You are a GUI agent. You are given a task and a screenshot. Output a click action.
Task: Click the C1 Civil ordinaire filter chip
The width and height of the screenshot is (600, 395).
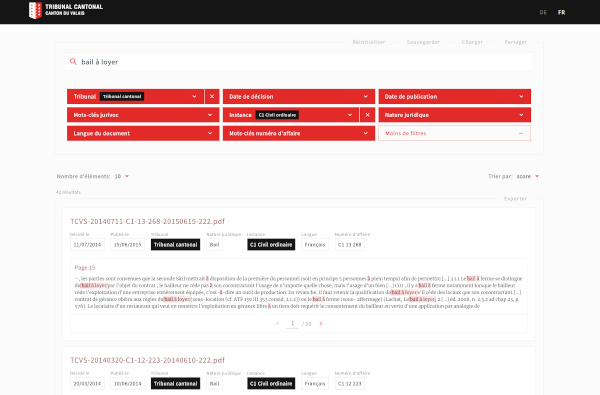point(277,115)
